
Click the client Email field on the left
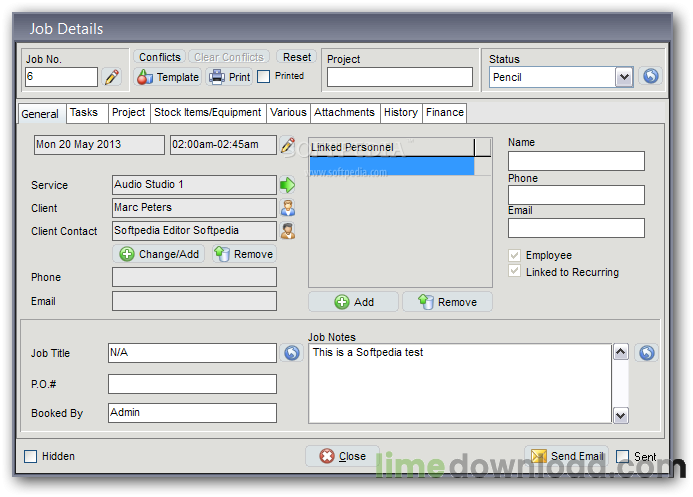click(x=194, y=301)
